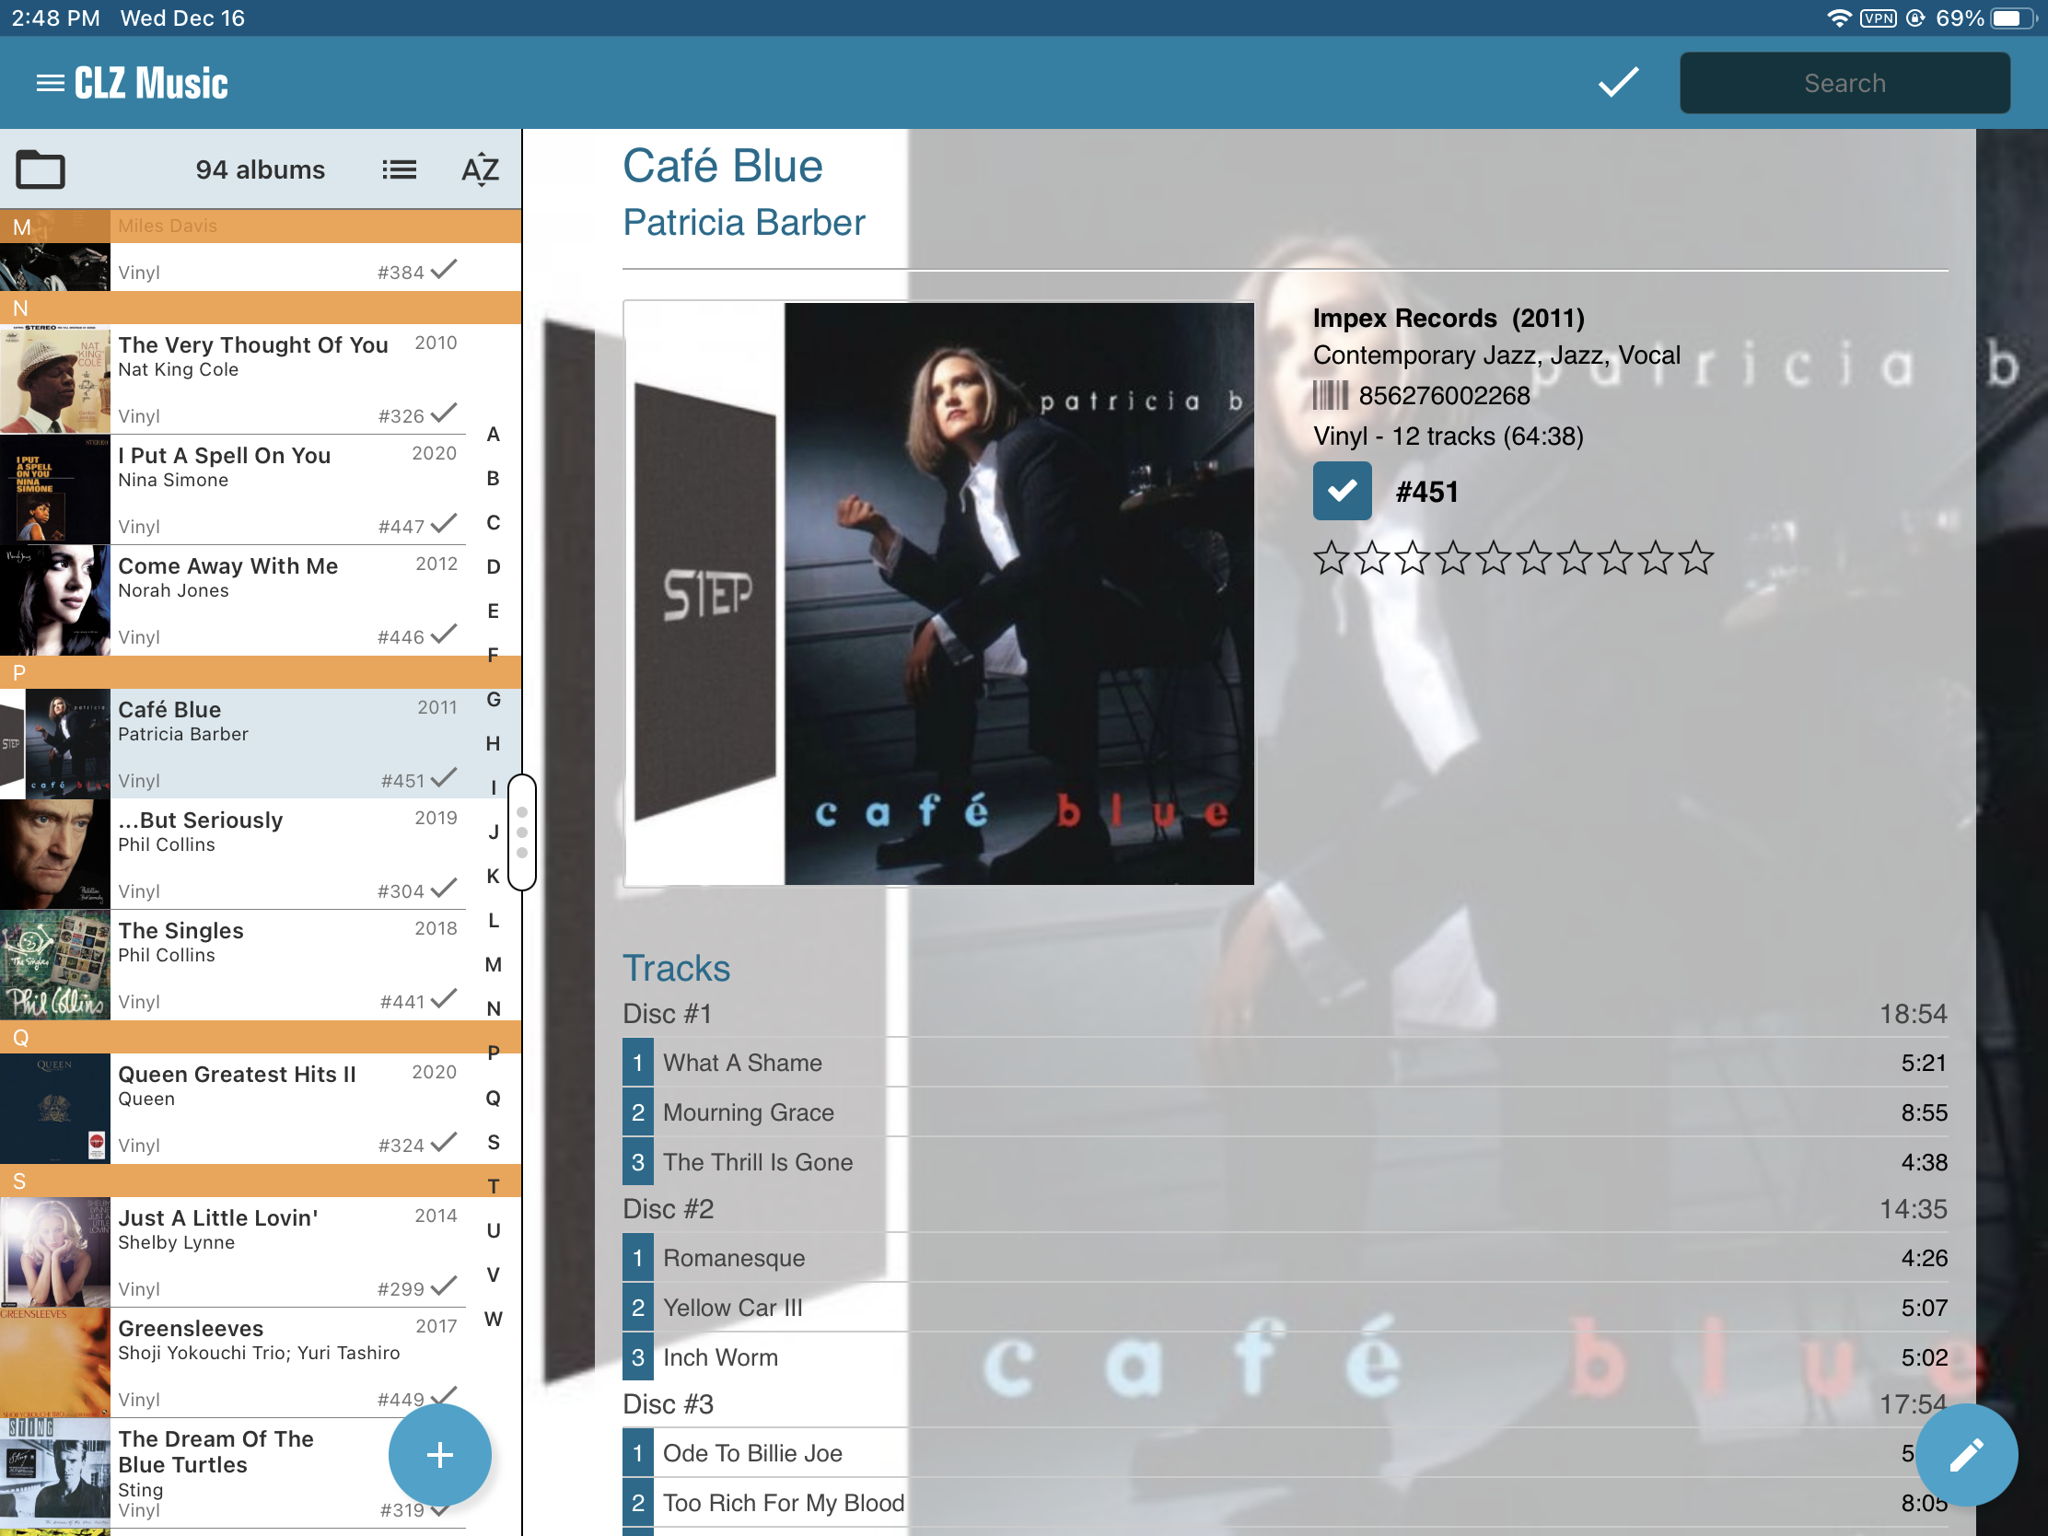Select The Dream Of The Blue Turtles
The height and width of the screenshot is (1536, 2048).
coord(235,1473)
